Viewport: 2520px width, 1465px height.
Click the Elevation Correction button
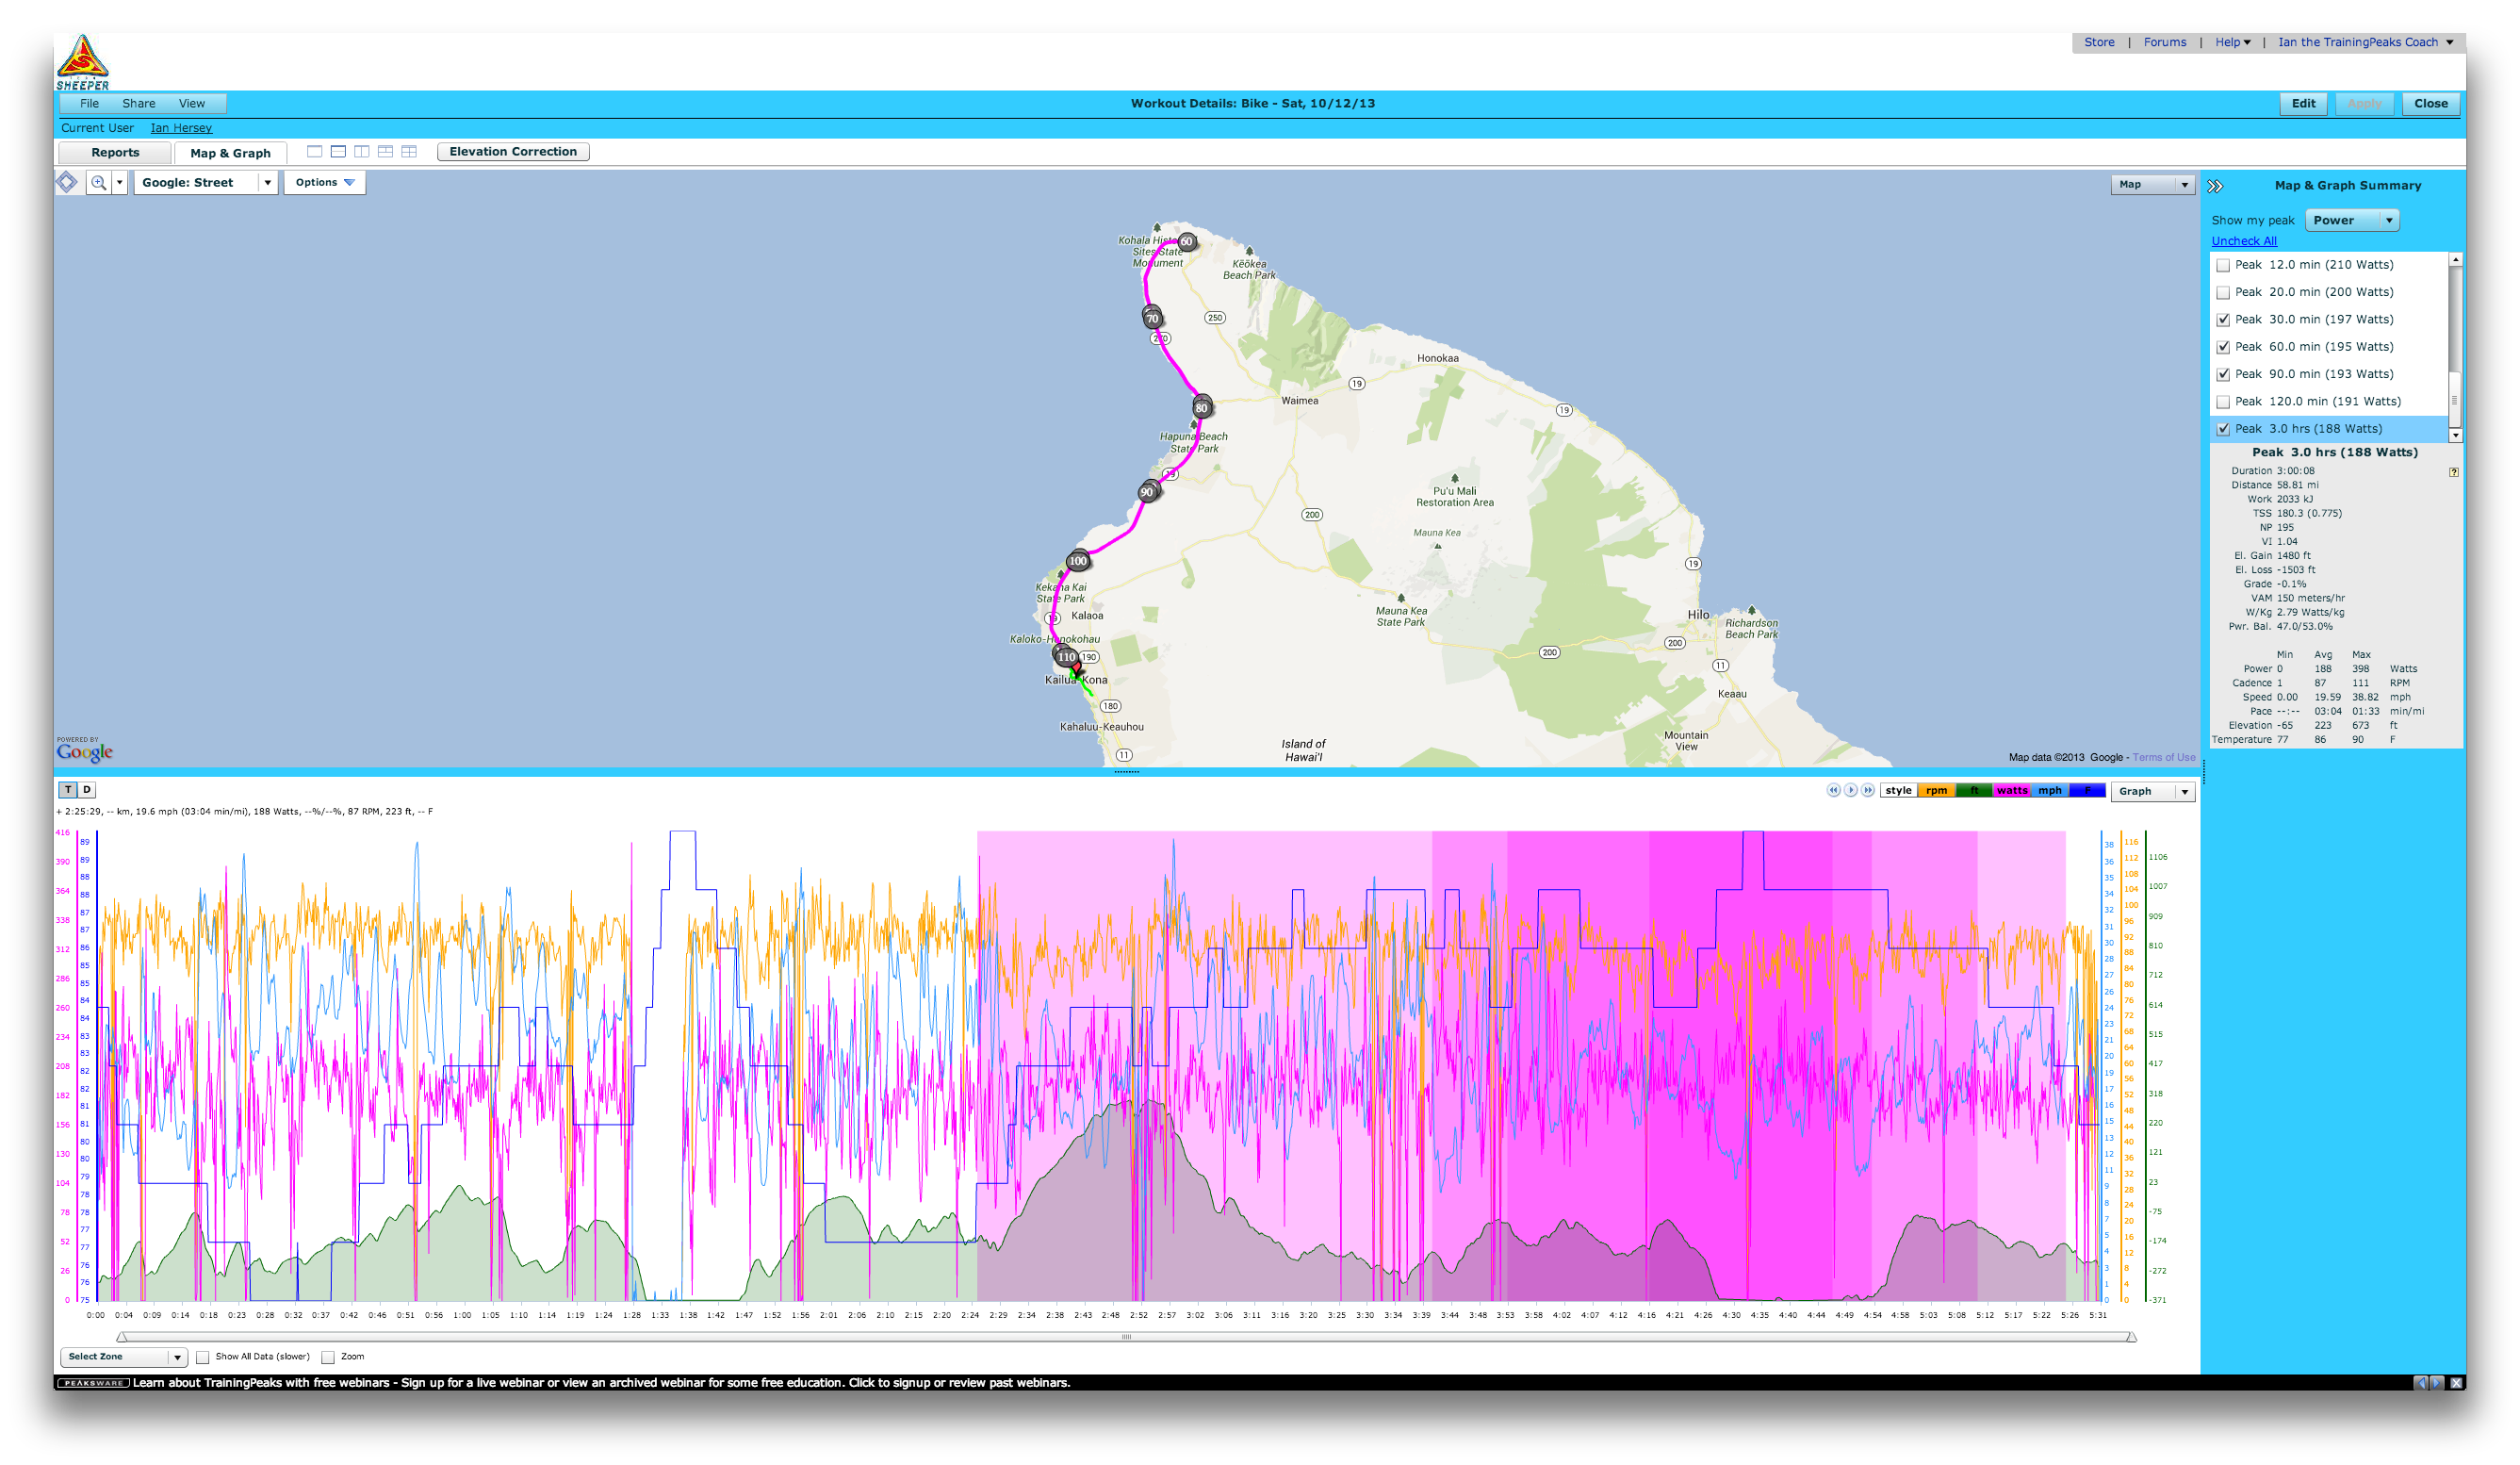click(513, 152)
